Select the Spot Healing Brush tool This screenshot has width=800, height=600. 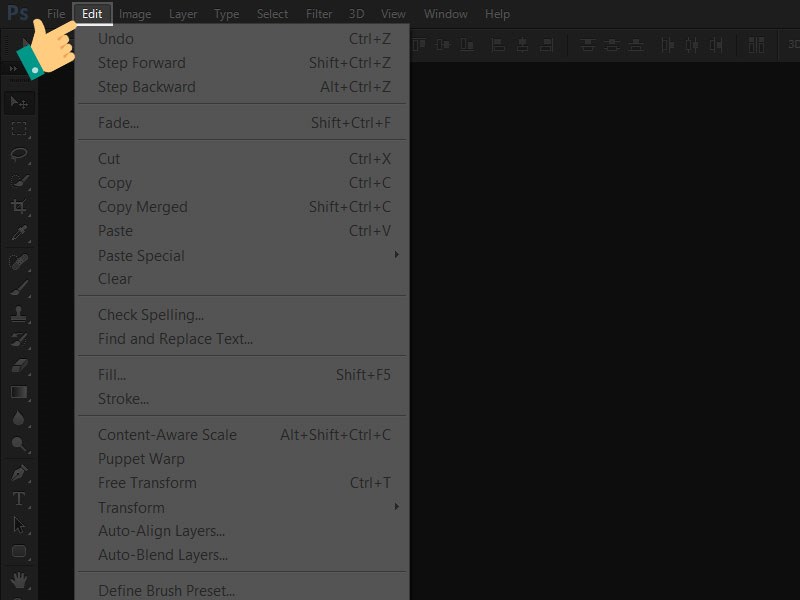18,262
